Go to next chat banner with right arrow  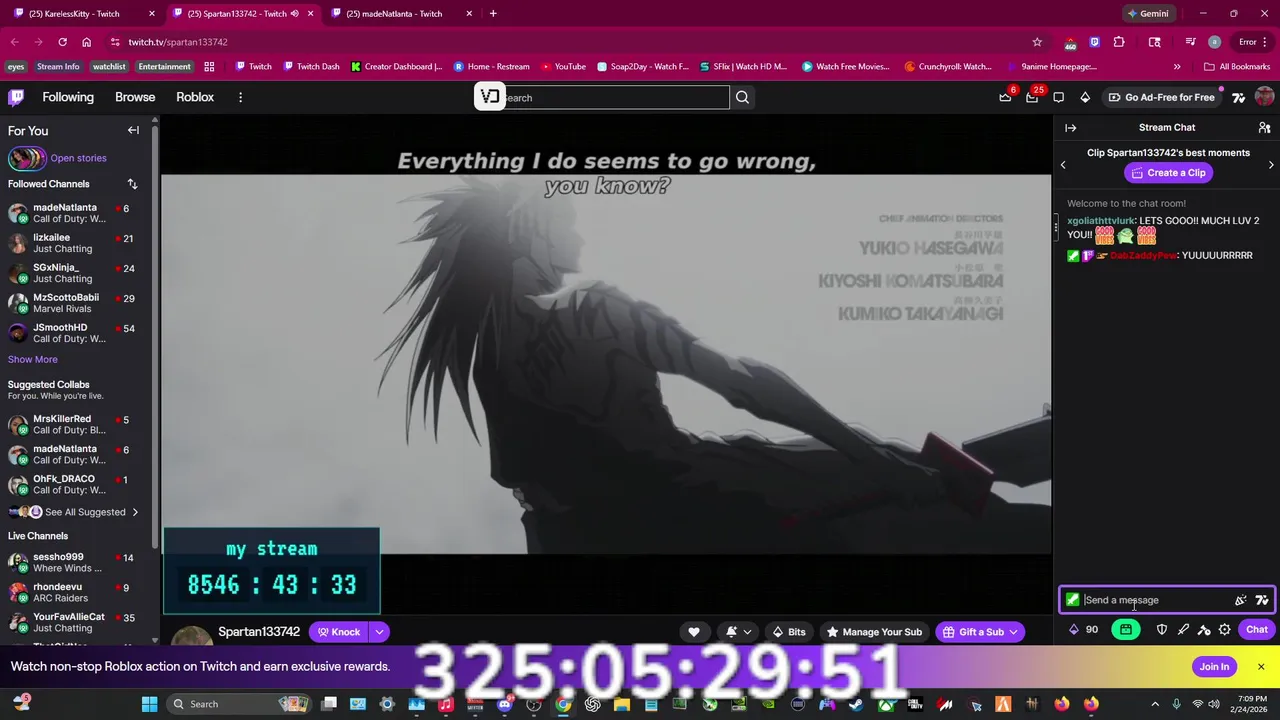coord(1271,164)
